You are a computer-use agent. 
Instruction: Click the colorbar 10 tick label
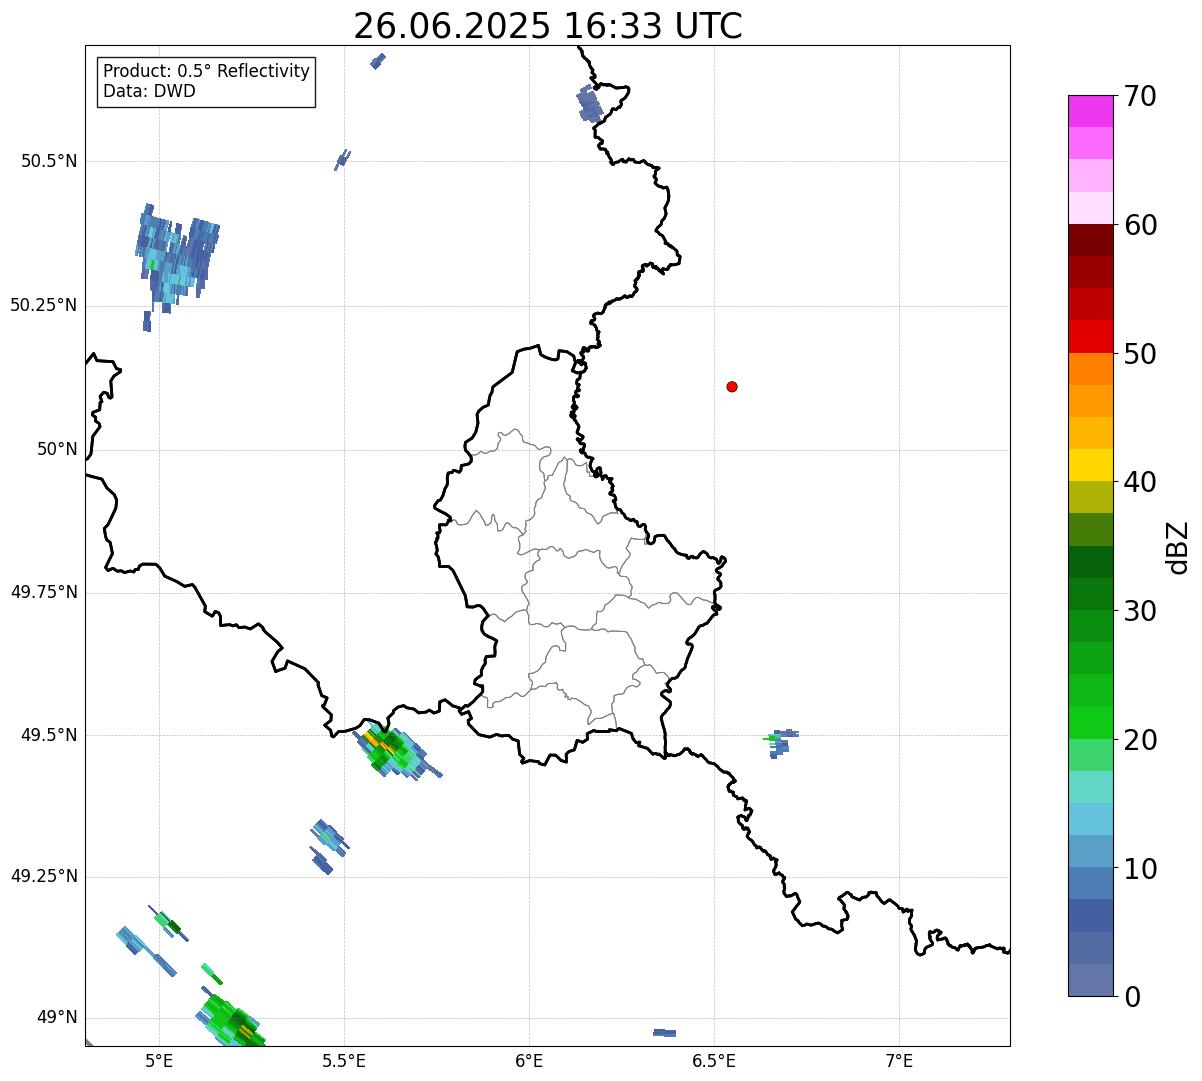click(1140, 869)
